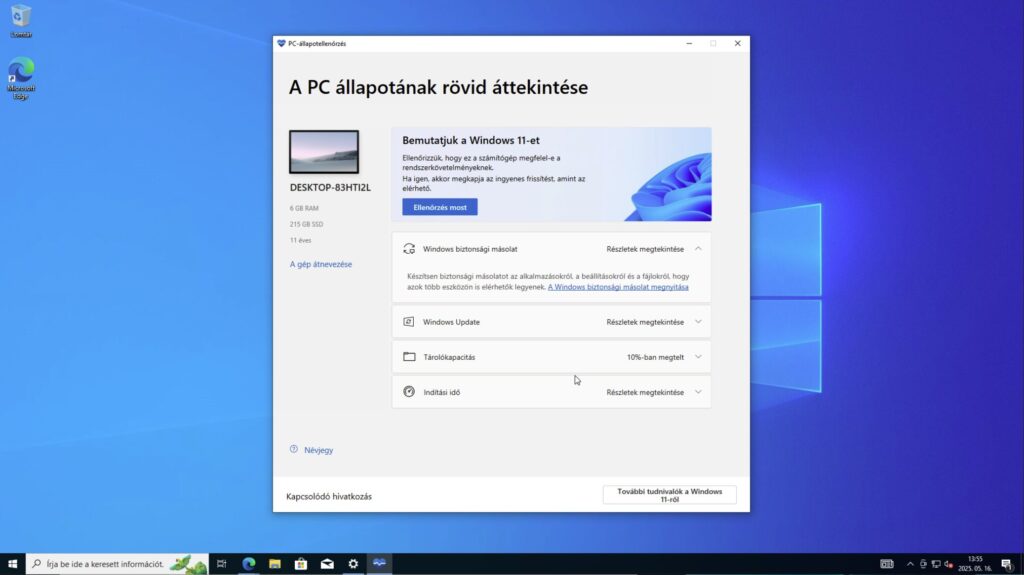This screenshot has width=1024, height=575.
Task: Click the 6 GB RAM text
Action: point(304,208)
